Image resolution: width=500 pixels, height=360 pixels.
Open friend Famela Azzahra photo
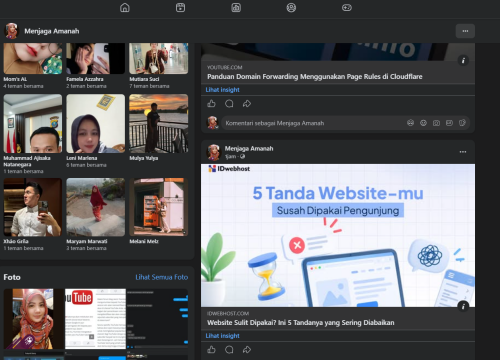96,58
